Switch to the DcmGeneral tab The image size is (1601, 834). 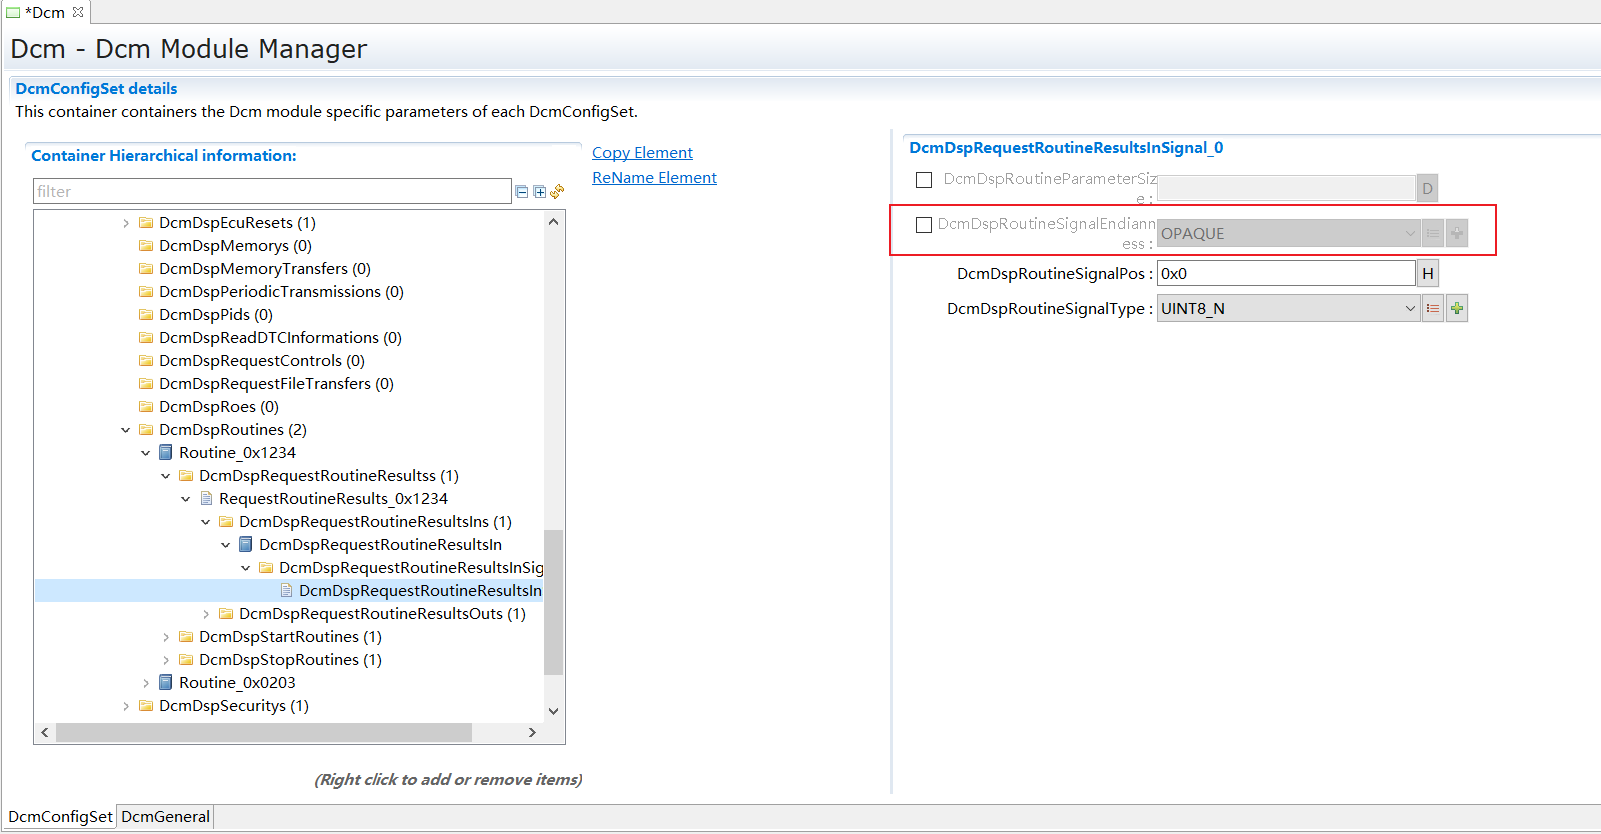click(x=166, y=817)
